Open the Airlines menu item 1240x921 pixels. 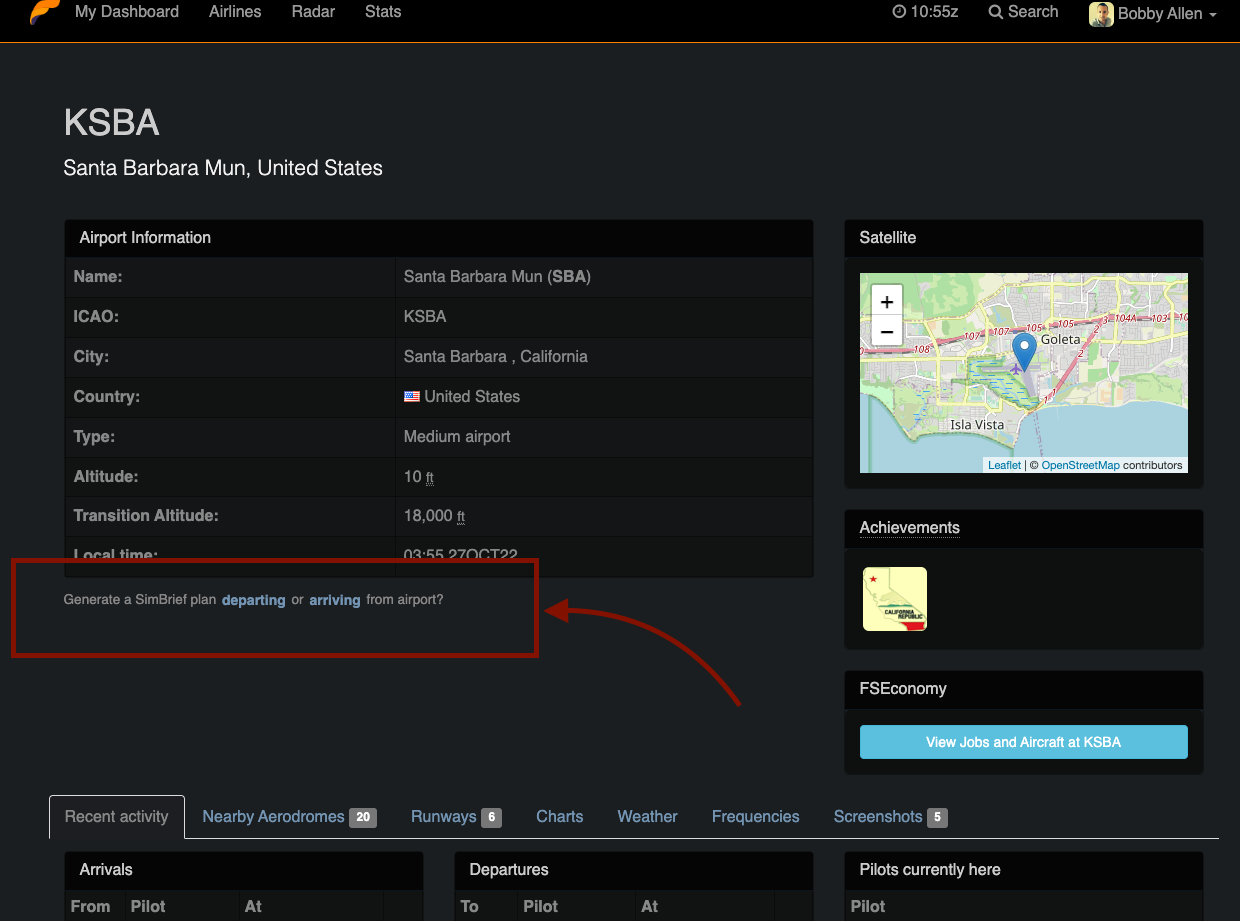[x=234, y=12]
